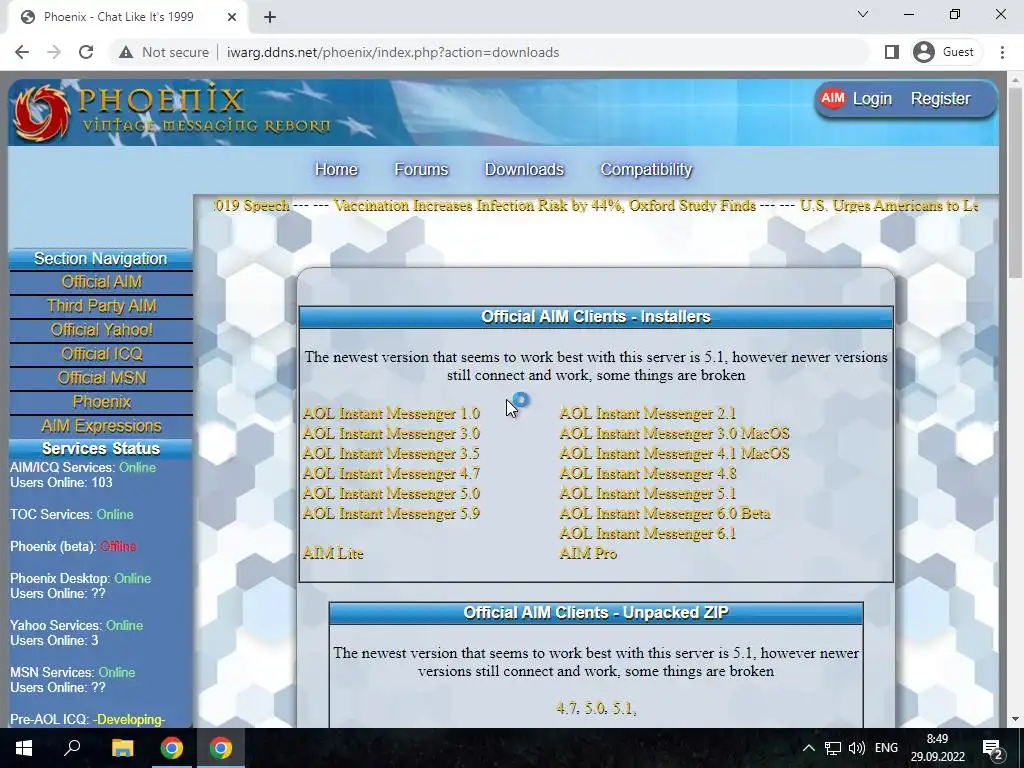Image resolution: width=1024 pixels, height=768 pixels.
Task: Download AOL Instant Messenger 6.1
Action: tap(648, 534)
